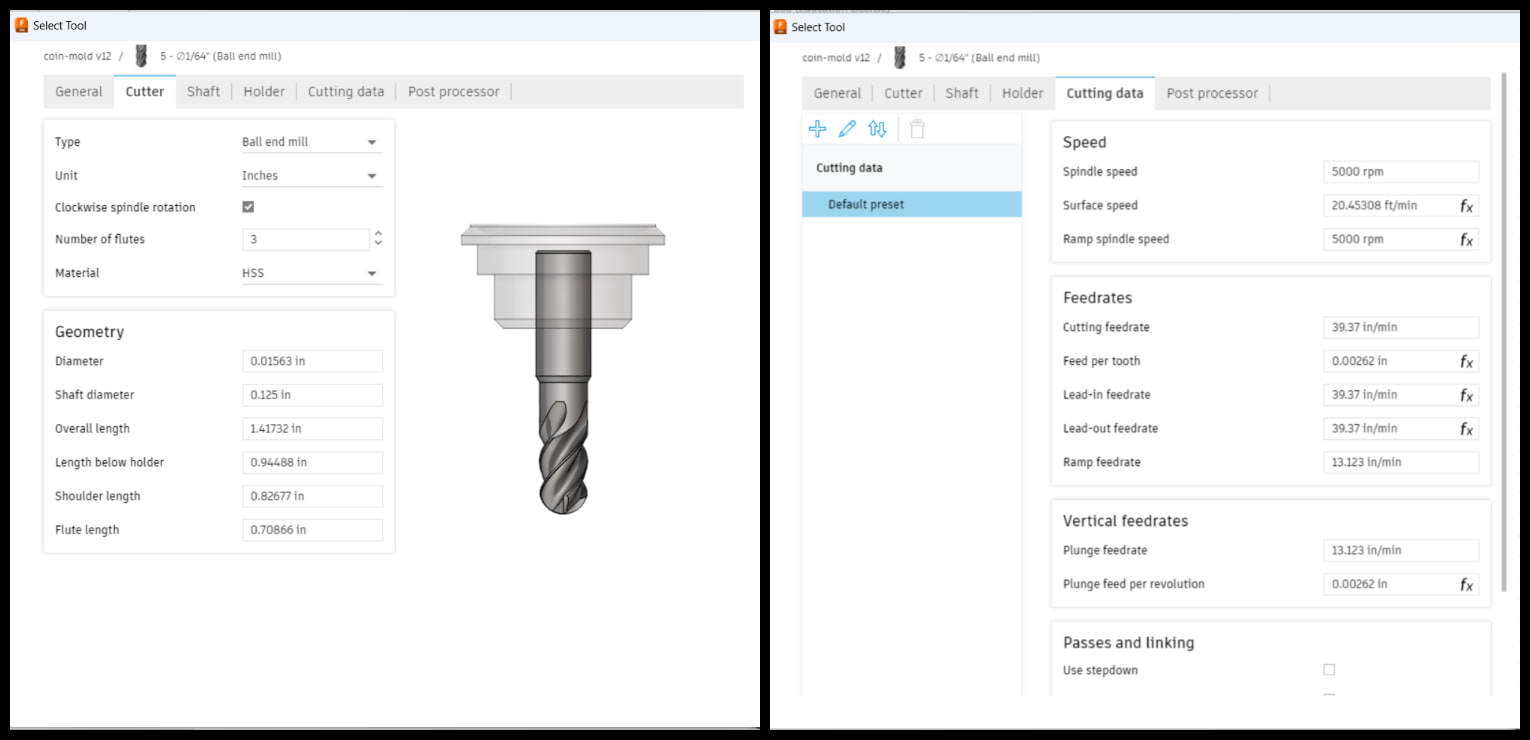Click the Vertical feedrates section heading
The height and width of the screenshot is (740, 1530).
click(x=1125, y=521)
